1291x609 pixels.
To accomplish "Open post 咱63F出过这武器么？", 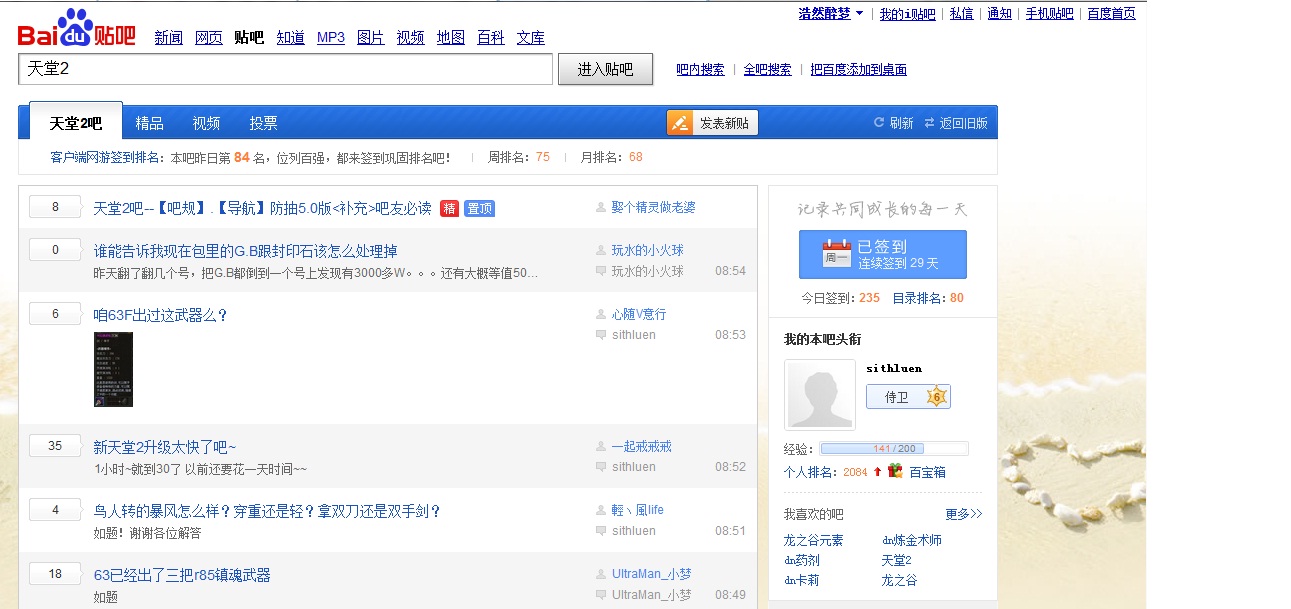I will pos(160,315).
